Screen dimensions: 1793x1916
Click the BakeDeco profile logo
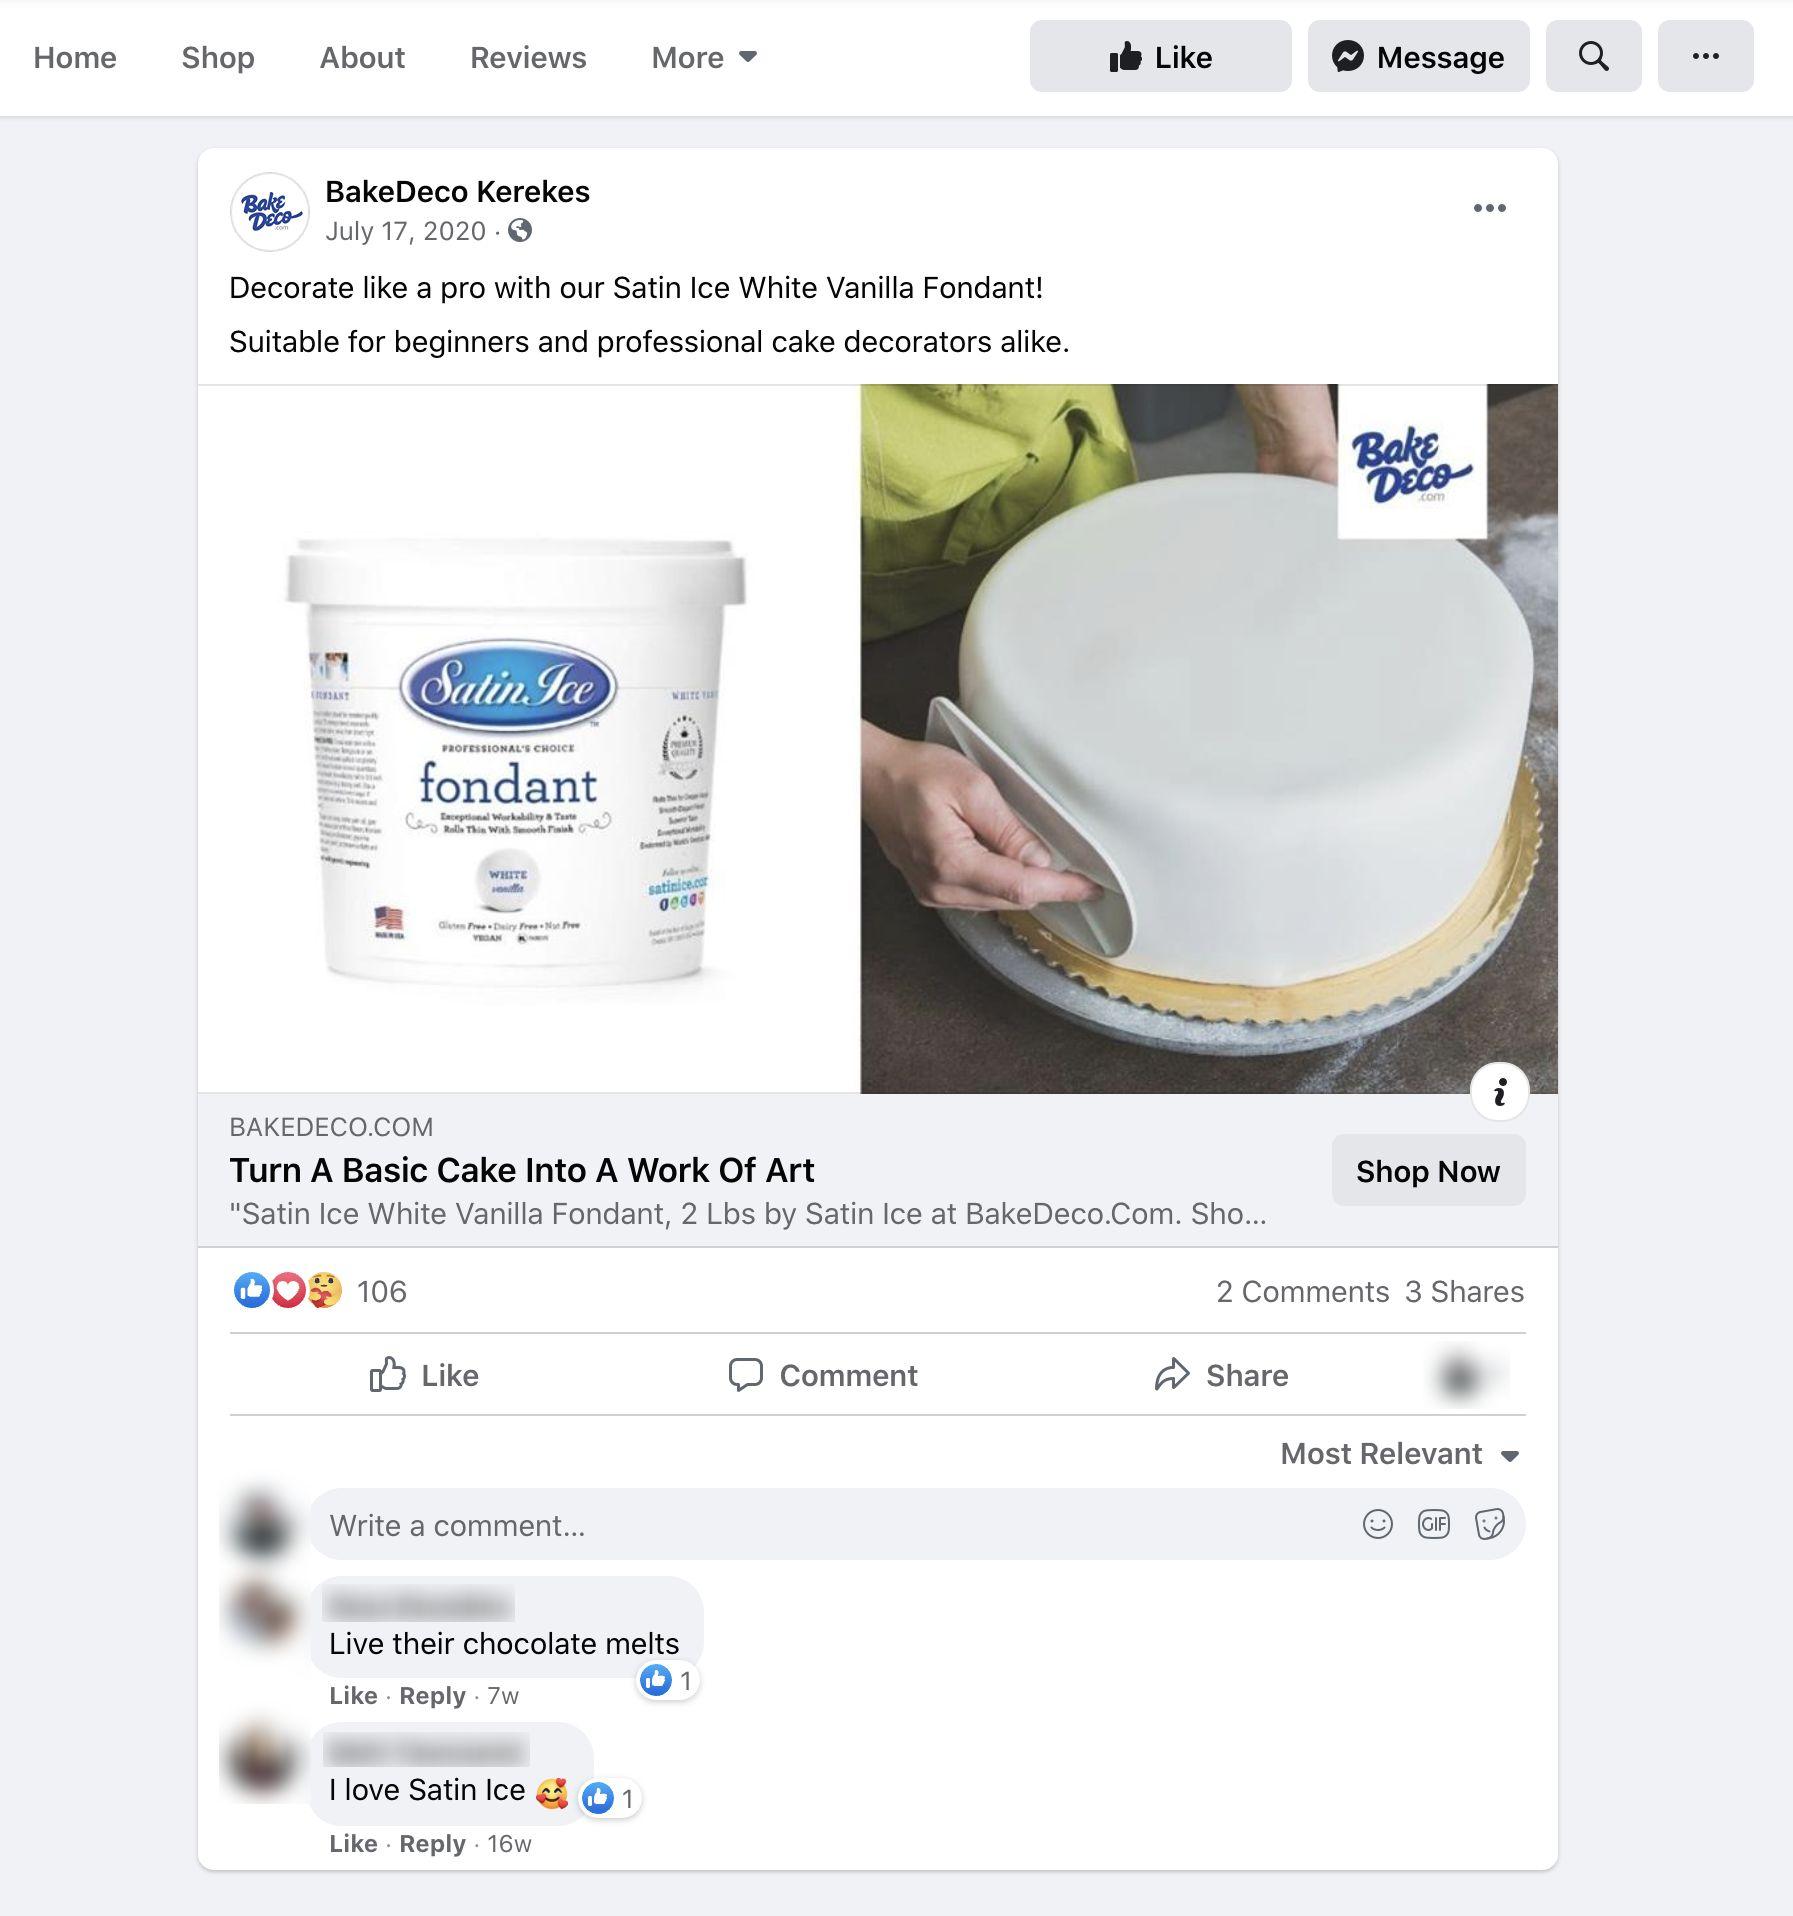(270, 212)
